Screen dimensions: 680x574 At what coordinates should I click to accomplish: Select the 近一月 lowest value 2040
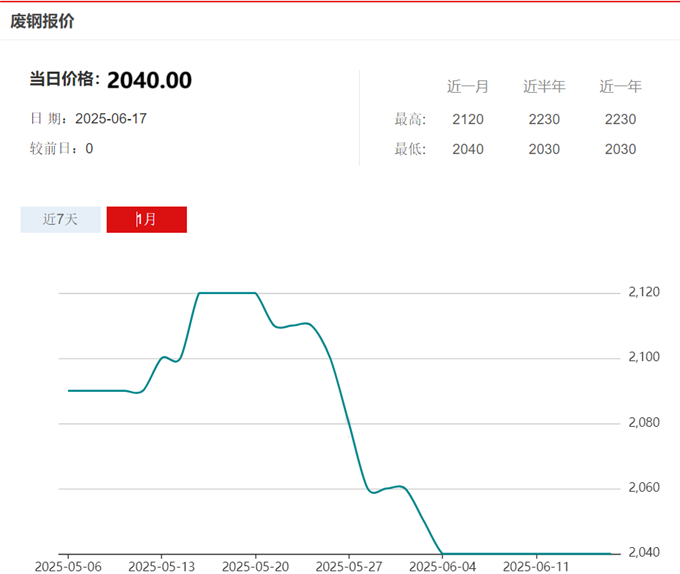click(467, 150)
